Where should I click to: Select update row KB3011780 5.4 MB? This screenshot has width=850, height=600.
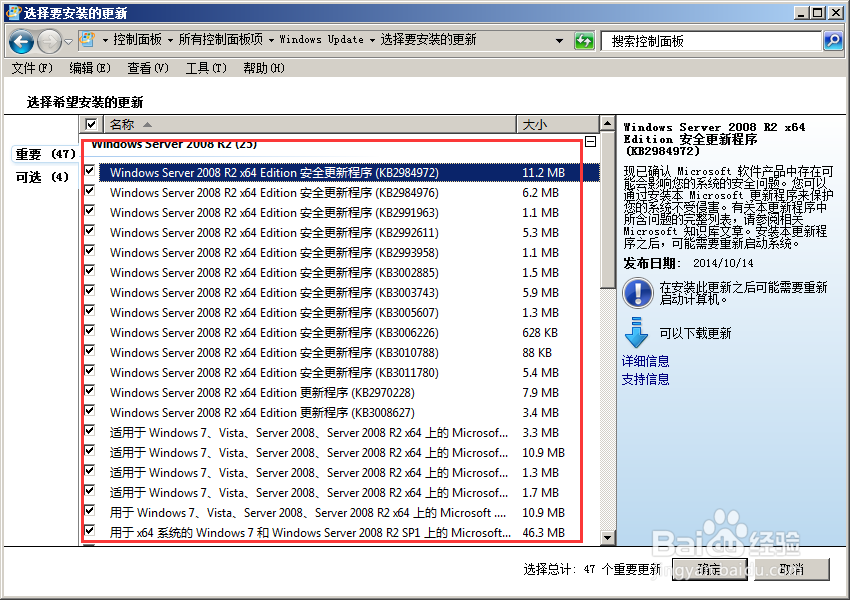click(x=349, y=373)
